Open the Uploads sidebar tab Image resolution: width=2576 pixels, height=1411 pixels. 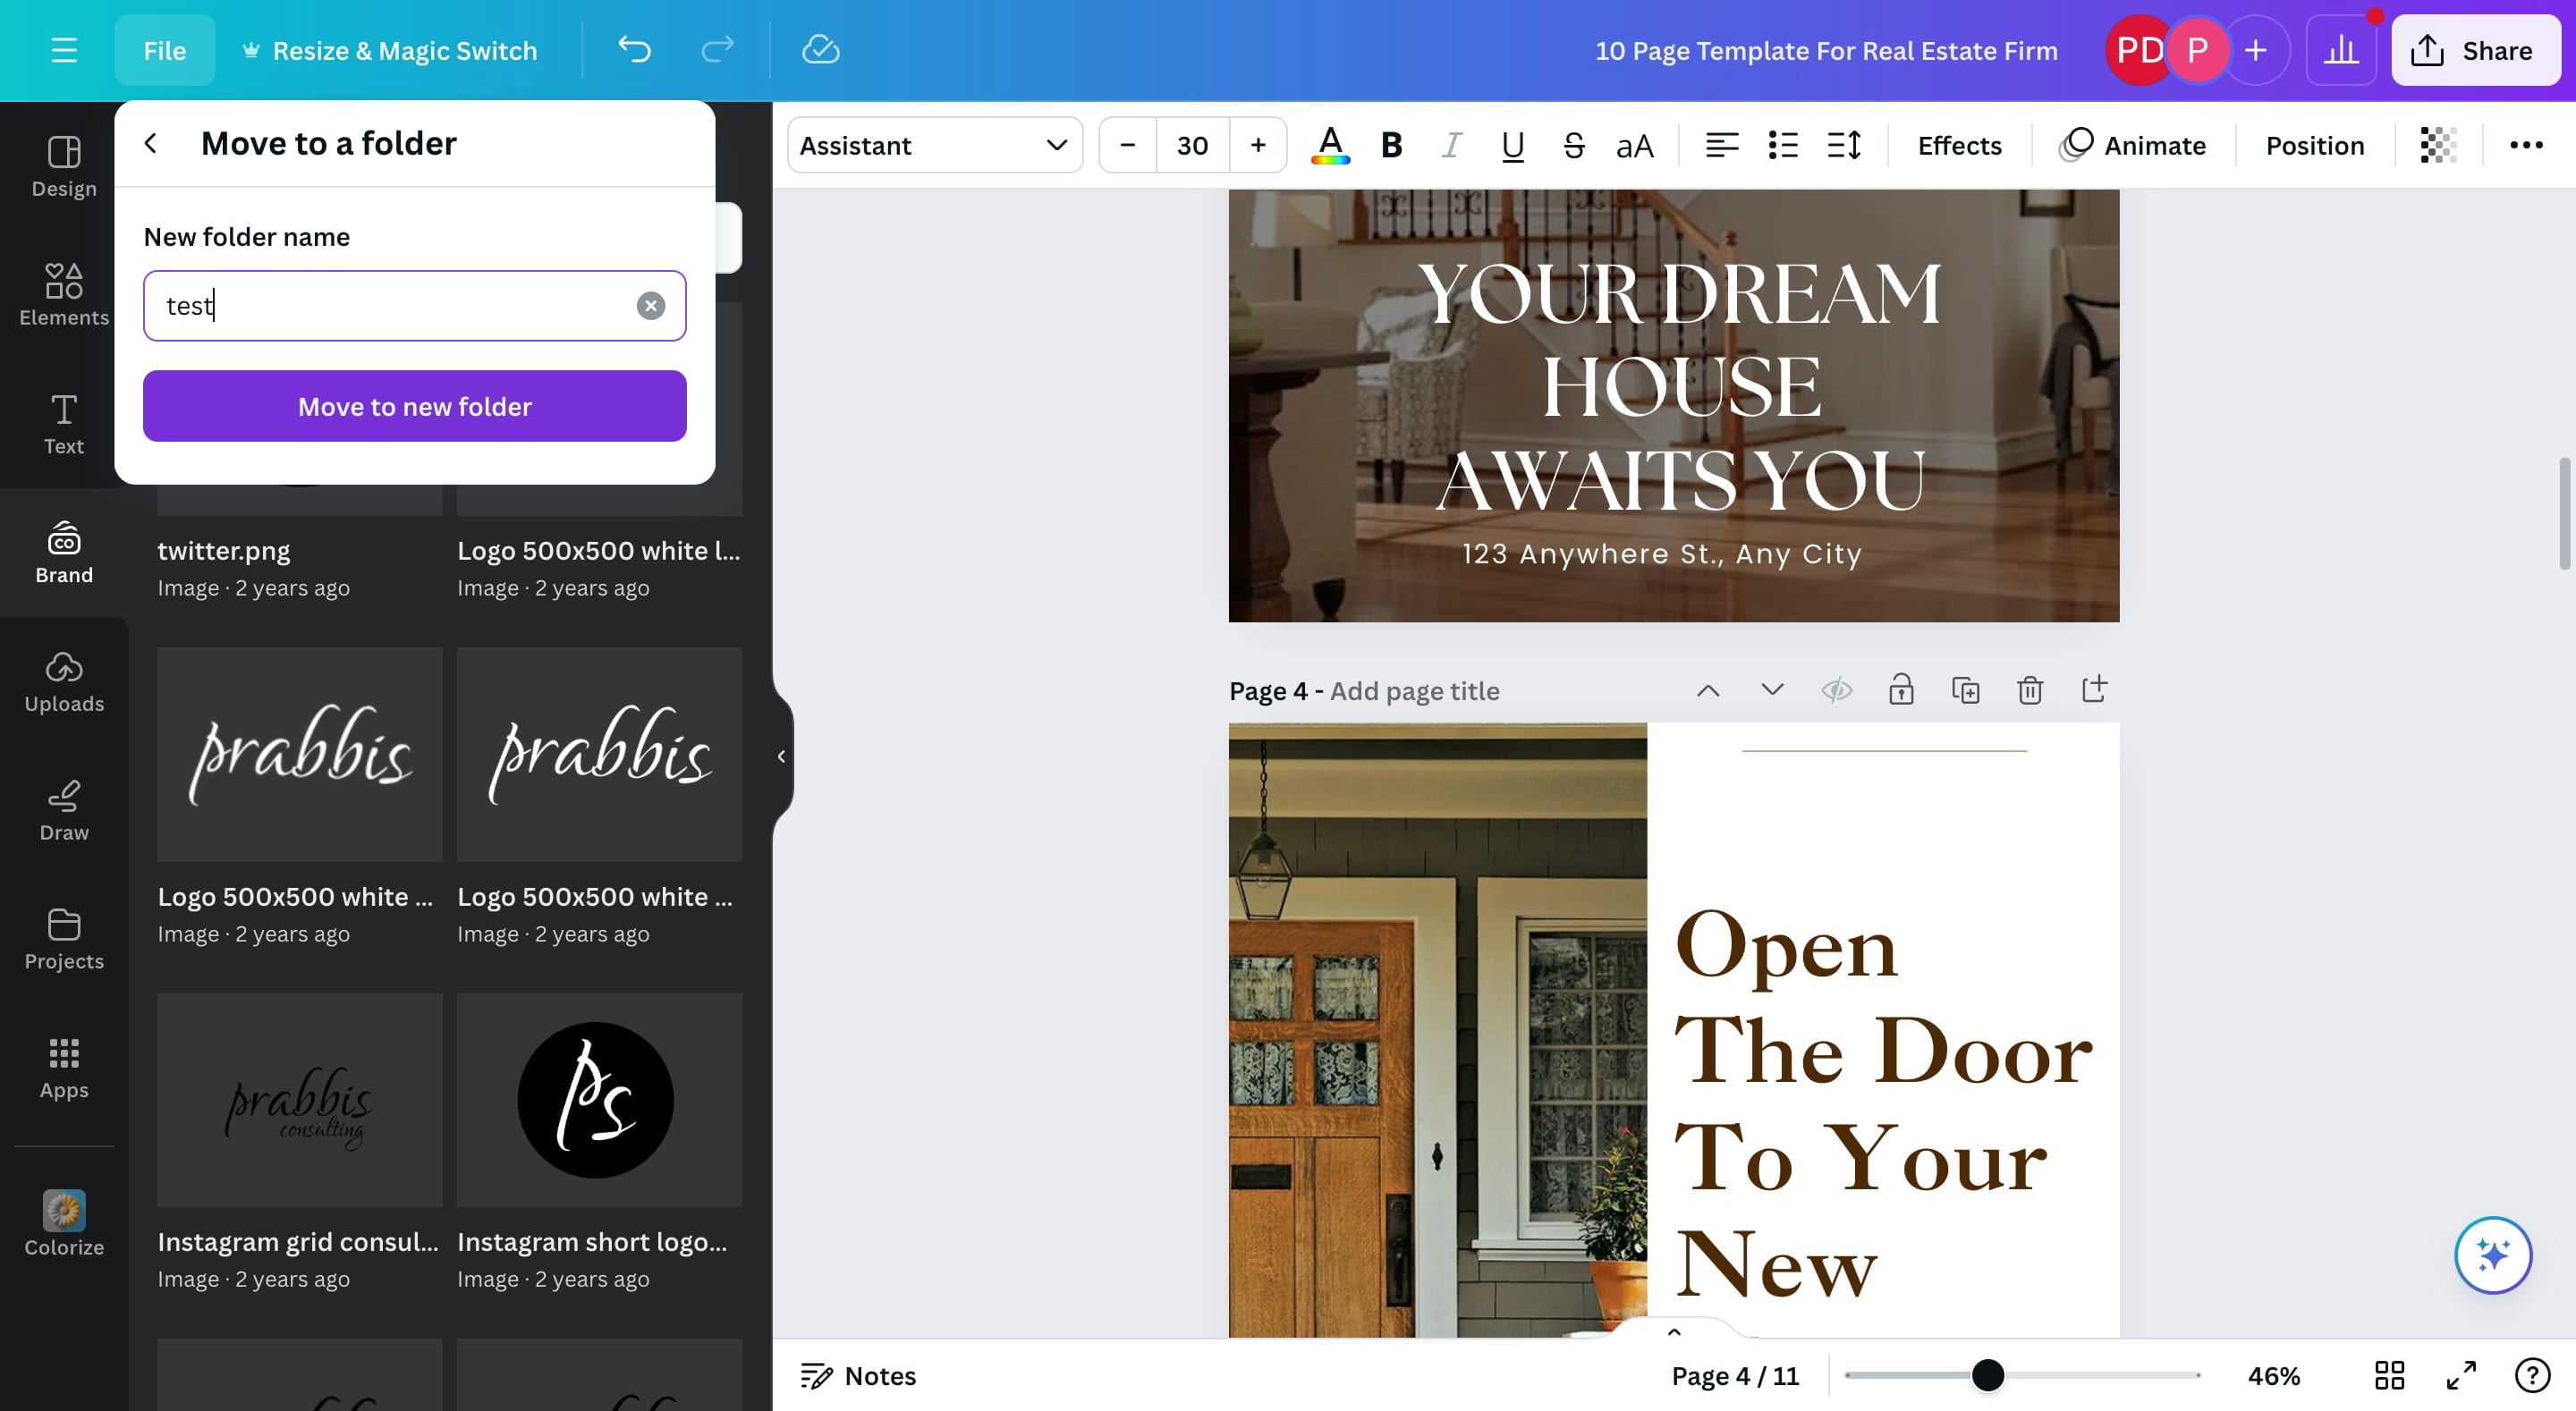[64, 682]
